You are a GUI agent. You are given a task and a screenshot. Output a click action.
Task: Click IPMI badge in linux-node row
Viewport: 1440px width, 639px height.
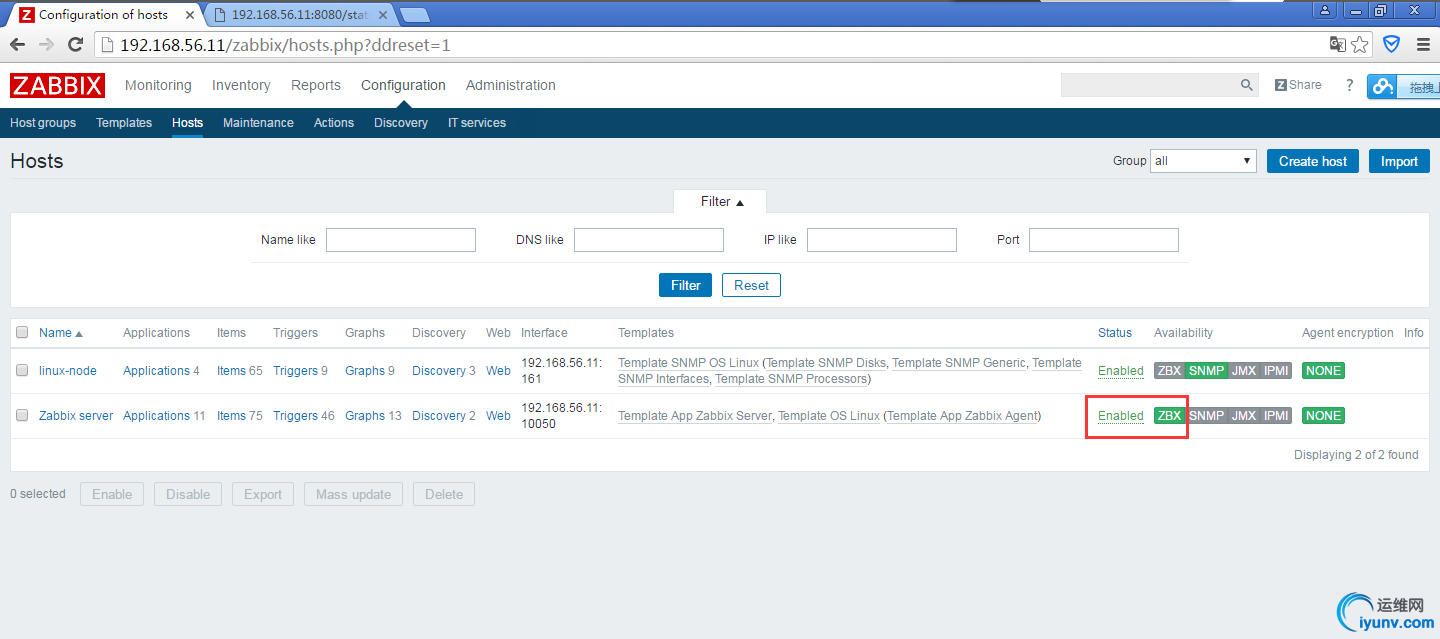(x=1276, y=371)
